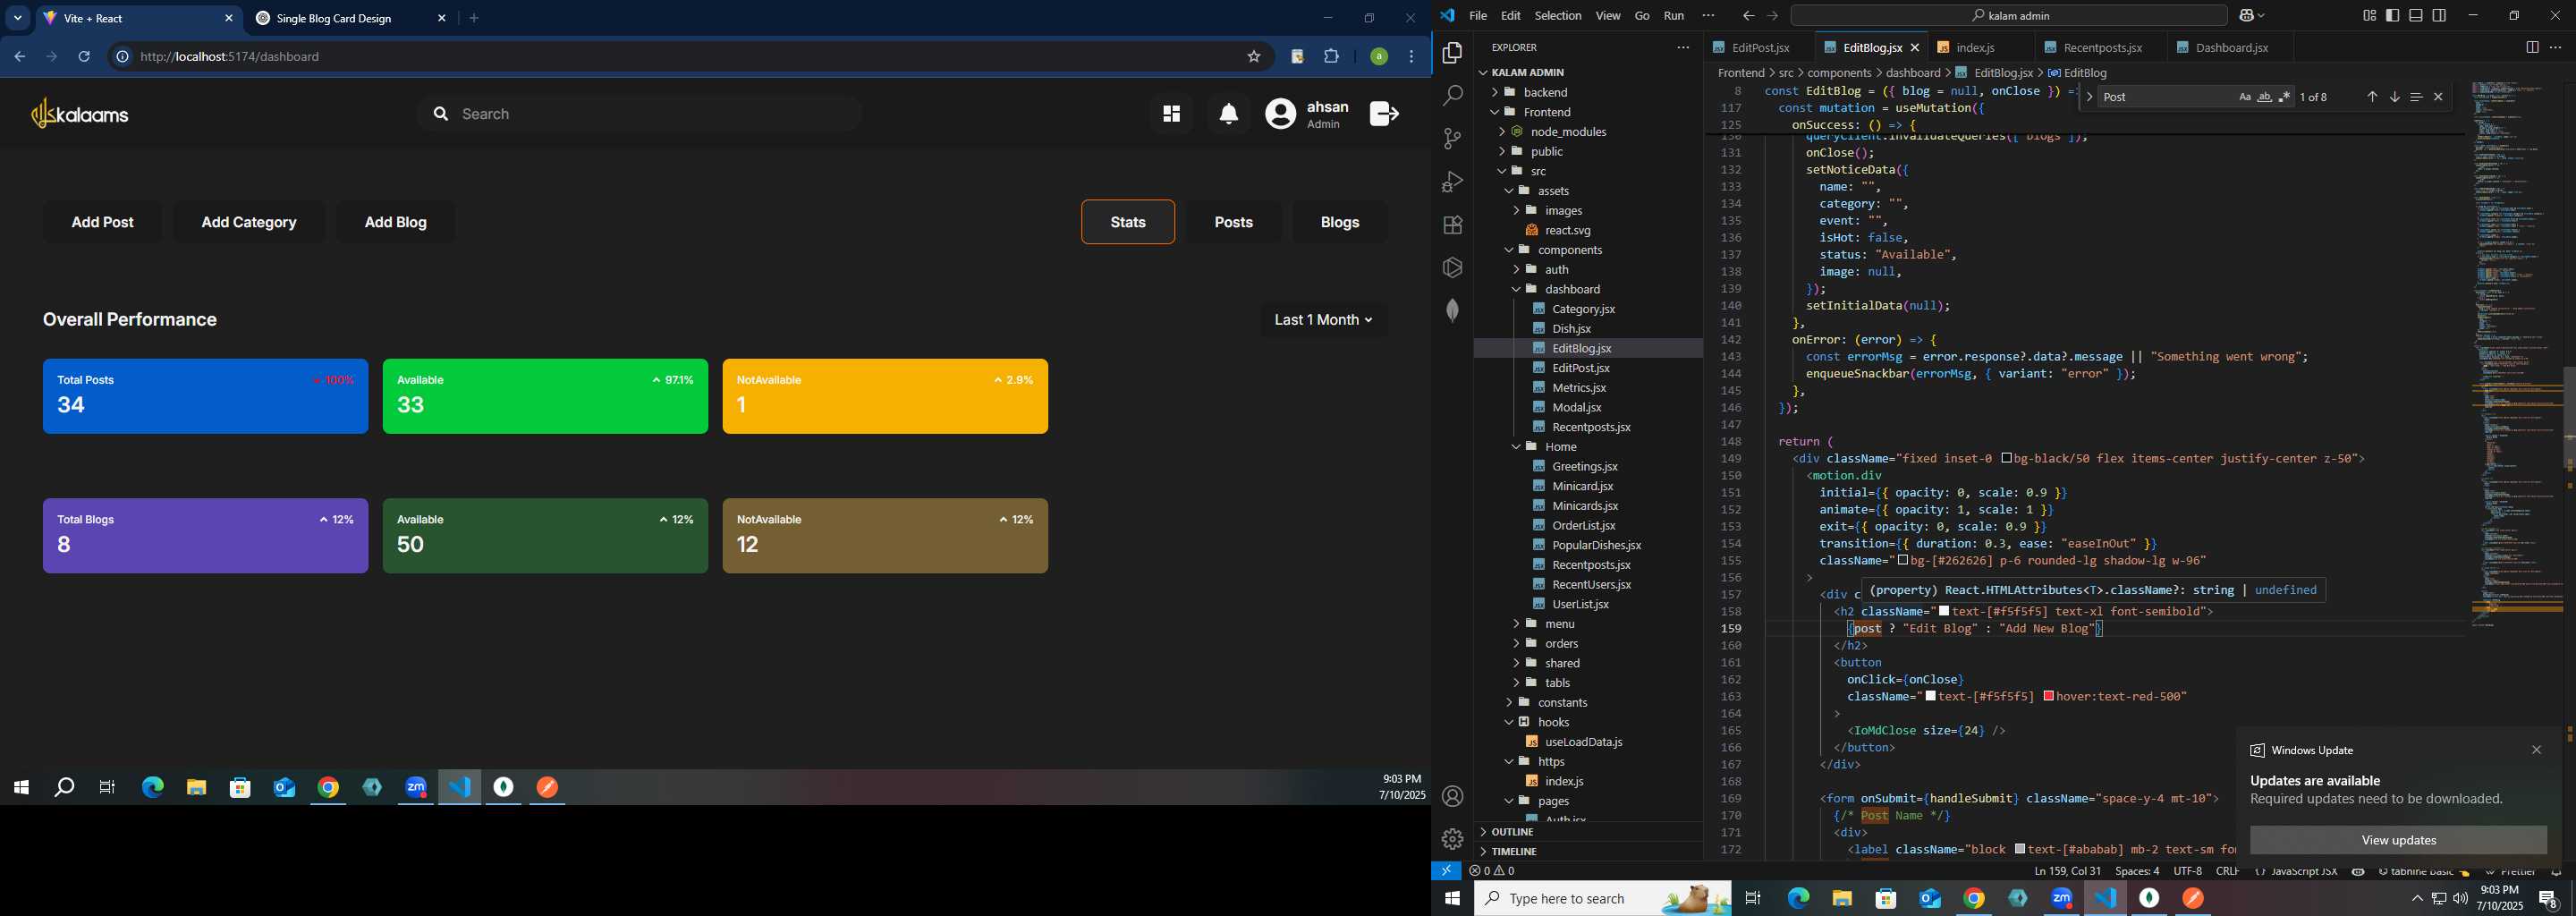The width and height of the screenshot is (2576, 916).
Task: Open the MongoDB leaf icon in activity bar
Action: click(1453, 311)
